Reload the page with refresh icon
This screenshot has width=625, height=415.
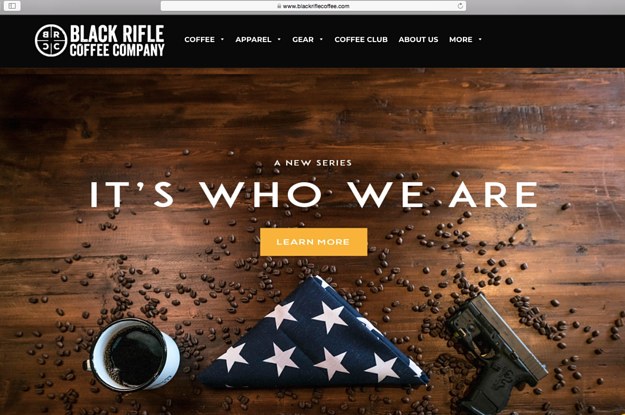pos(460,6)
